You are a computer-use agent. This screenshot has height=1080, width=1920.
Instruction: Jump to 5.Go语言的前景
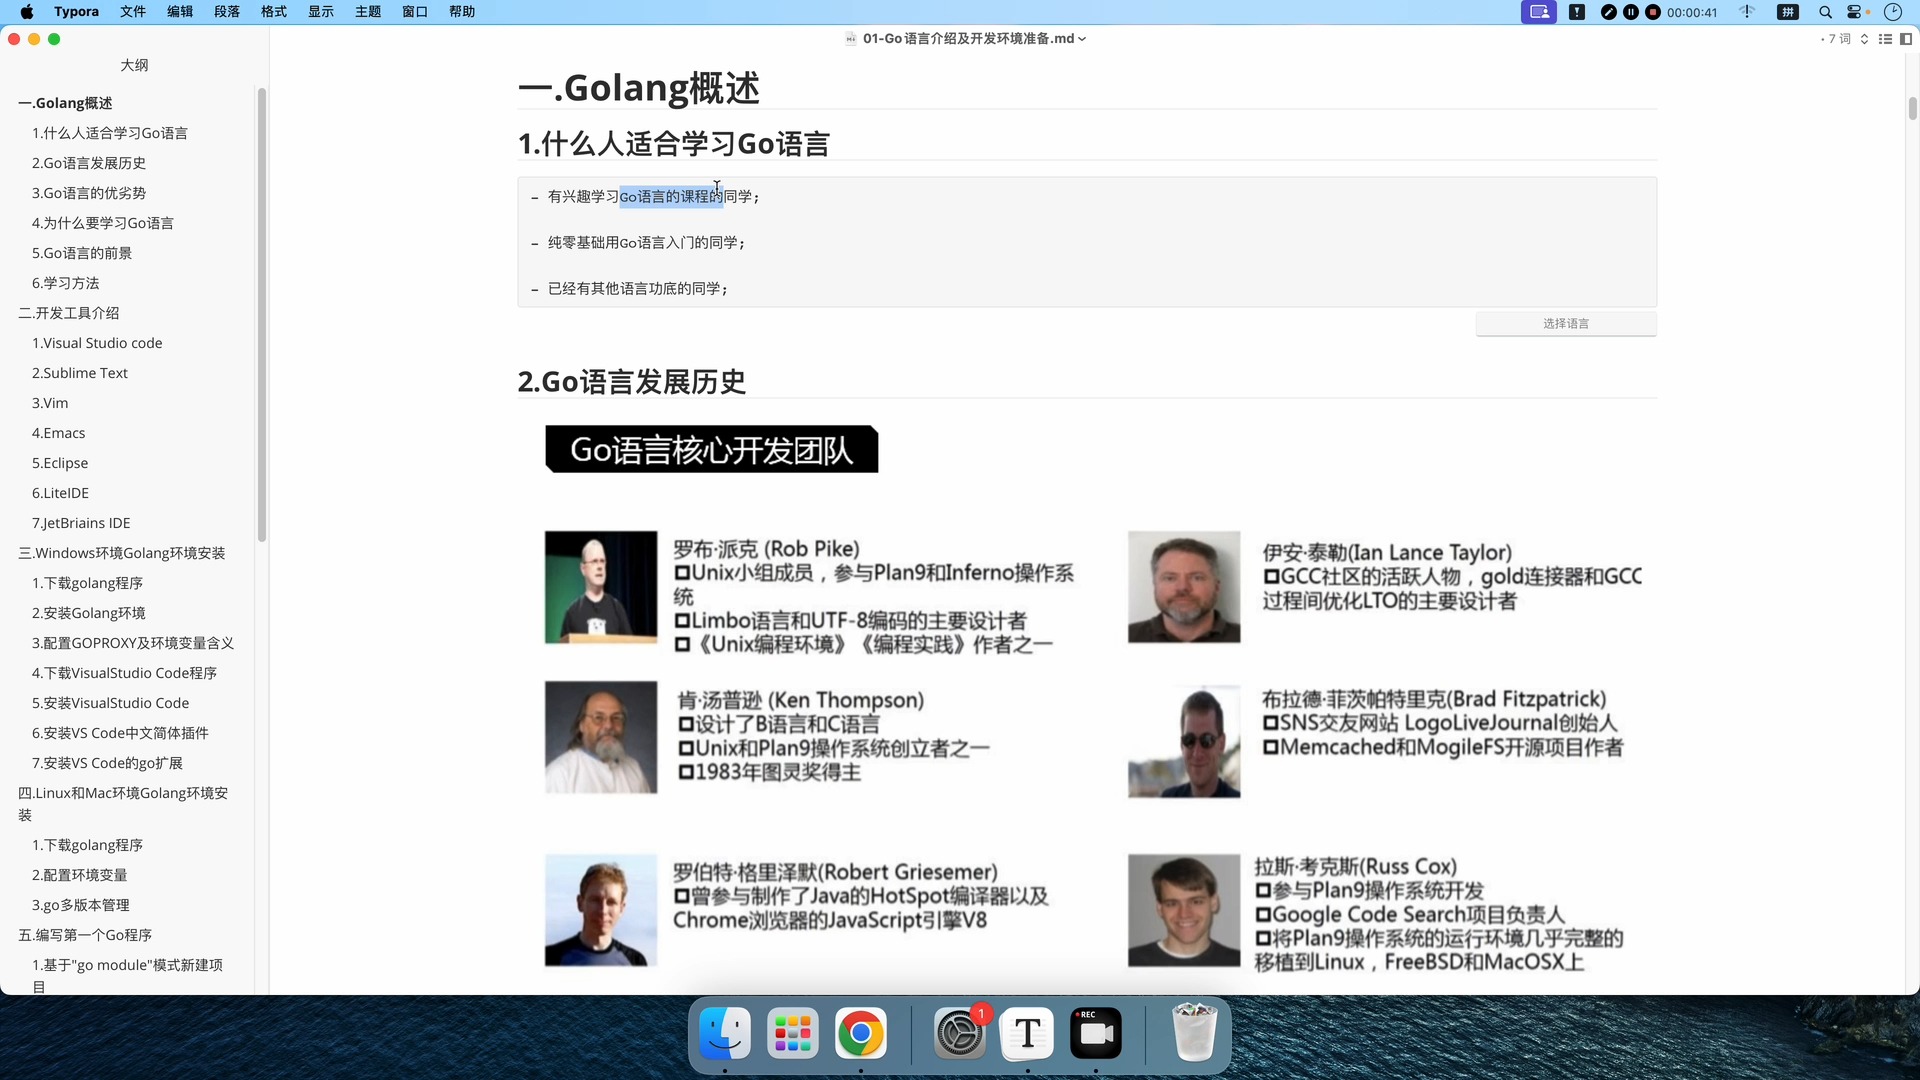tap(82, 253)
